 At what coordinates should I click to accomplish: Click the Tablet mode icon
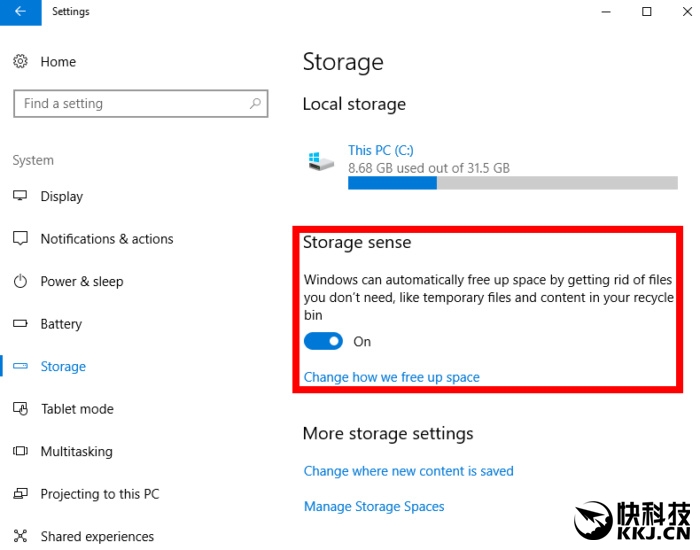[x=21, y=409]
